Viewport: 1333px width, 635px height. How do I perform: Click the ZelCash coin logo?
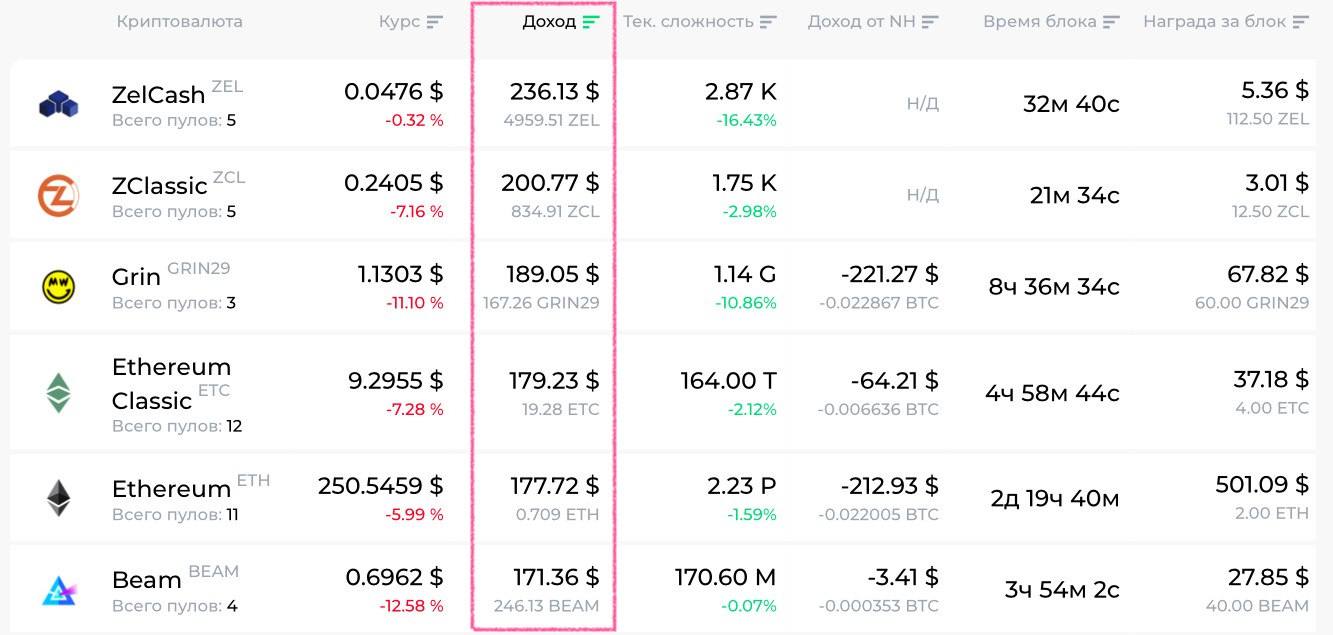(x=59, y=104)
